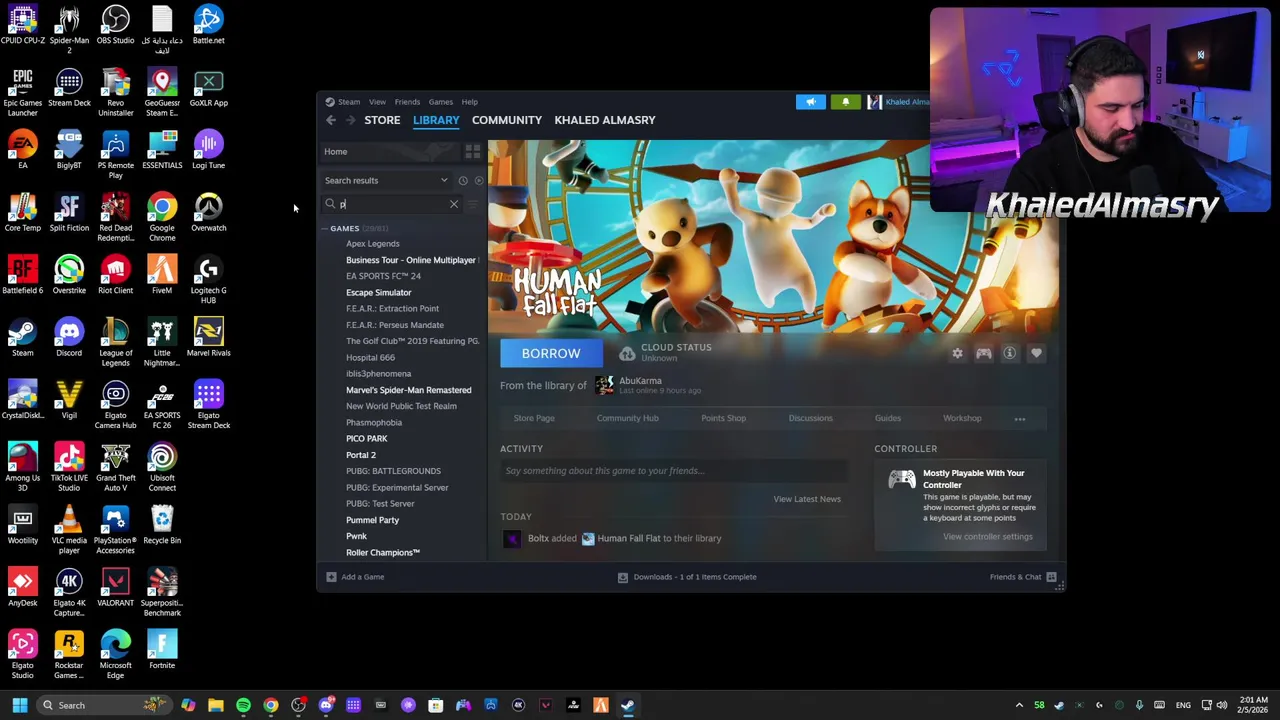Open Spotify from the taskbar
Screen dimensions: 1280x720
243,705
